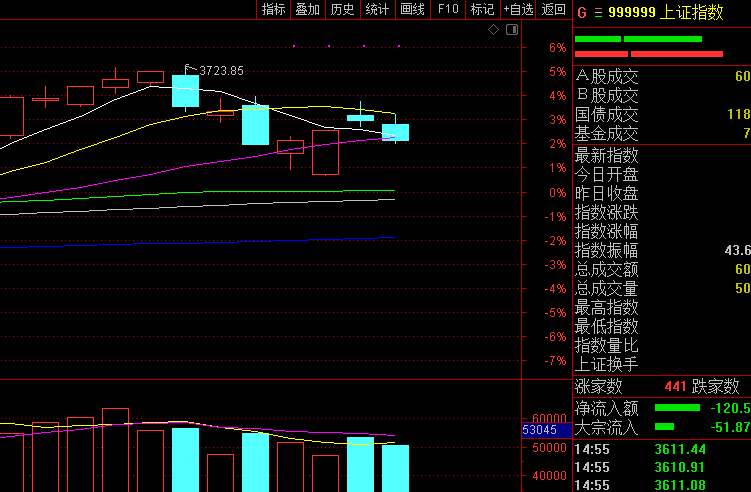Screen dimensions: 751x492
Task: Click the green 净流入额 net inflow bar
Action: point(677,408)
